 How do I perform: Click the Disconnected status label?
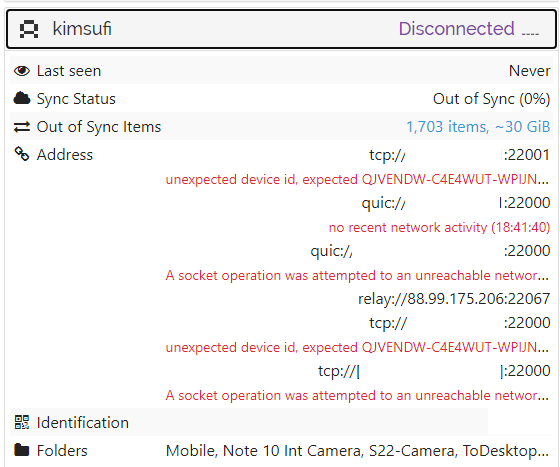[x=456, y=29]
